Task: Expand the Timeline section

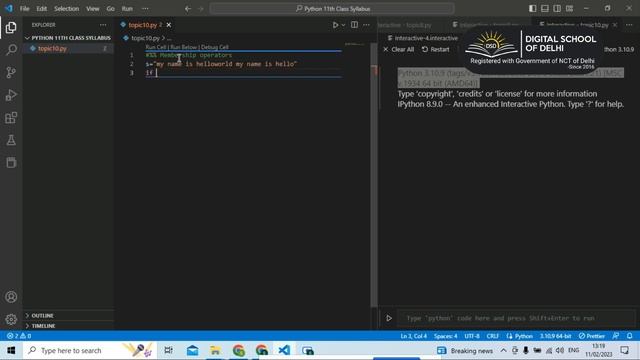Action: tap(43, 326)
